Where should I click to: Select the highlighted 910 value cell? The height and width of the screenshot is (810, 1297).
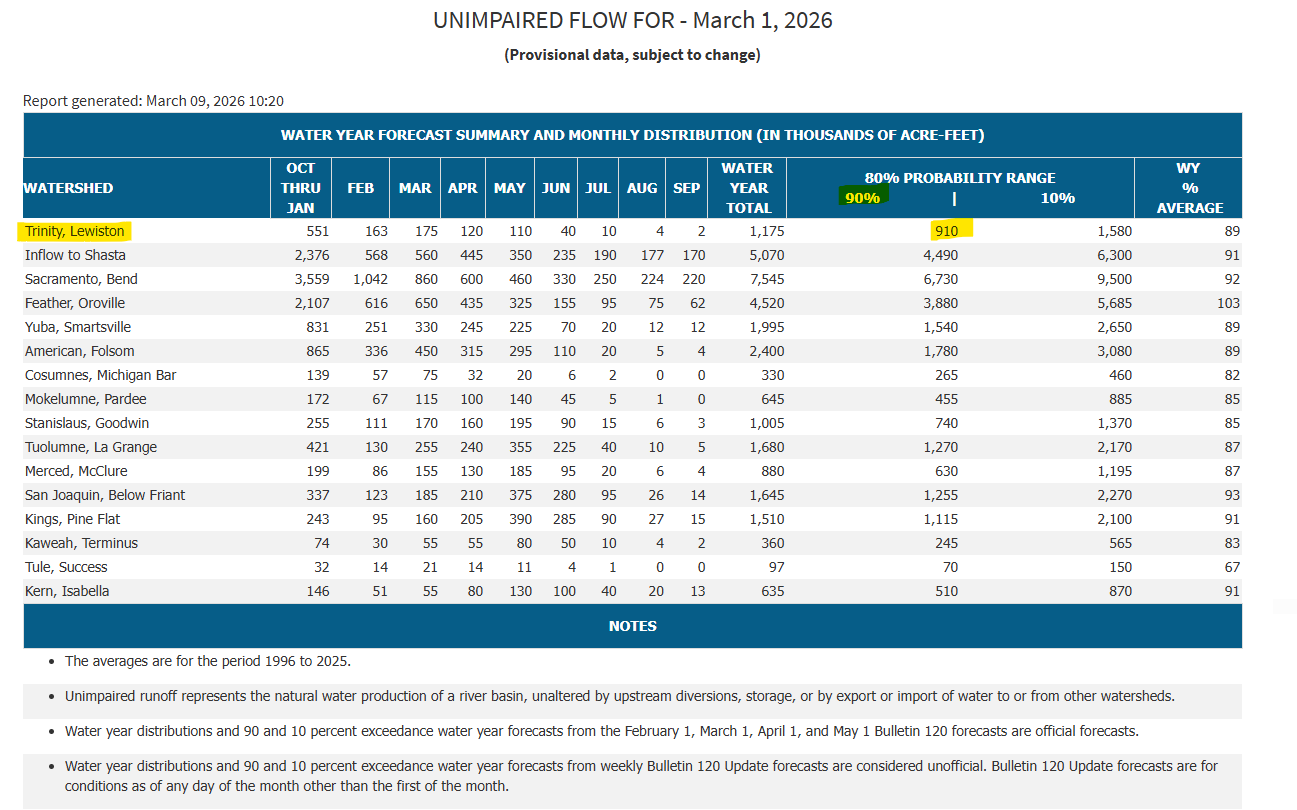(x=945, y=231)
